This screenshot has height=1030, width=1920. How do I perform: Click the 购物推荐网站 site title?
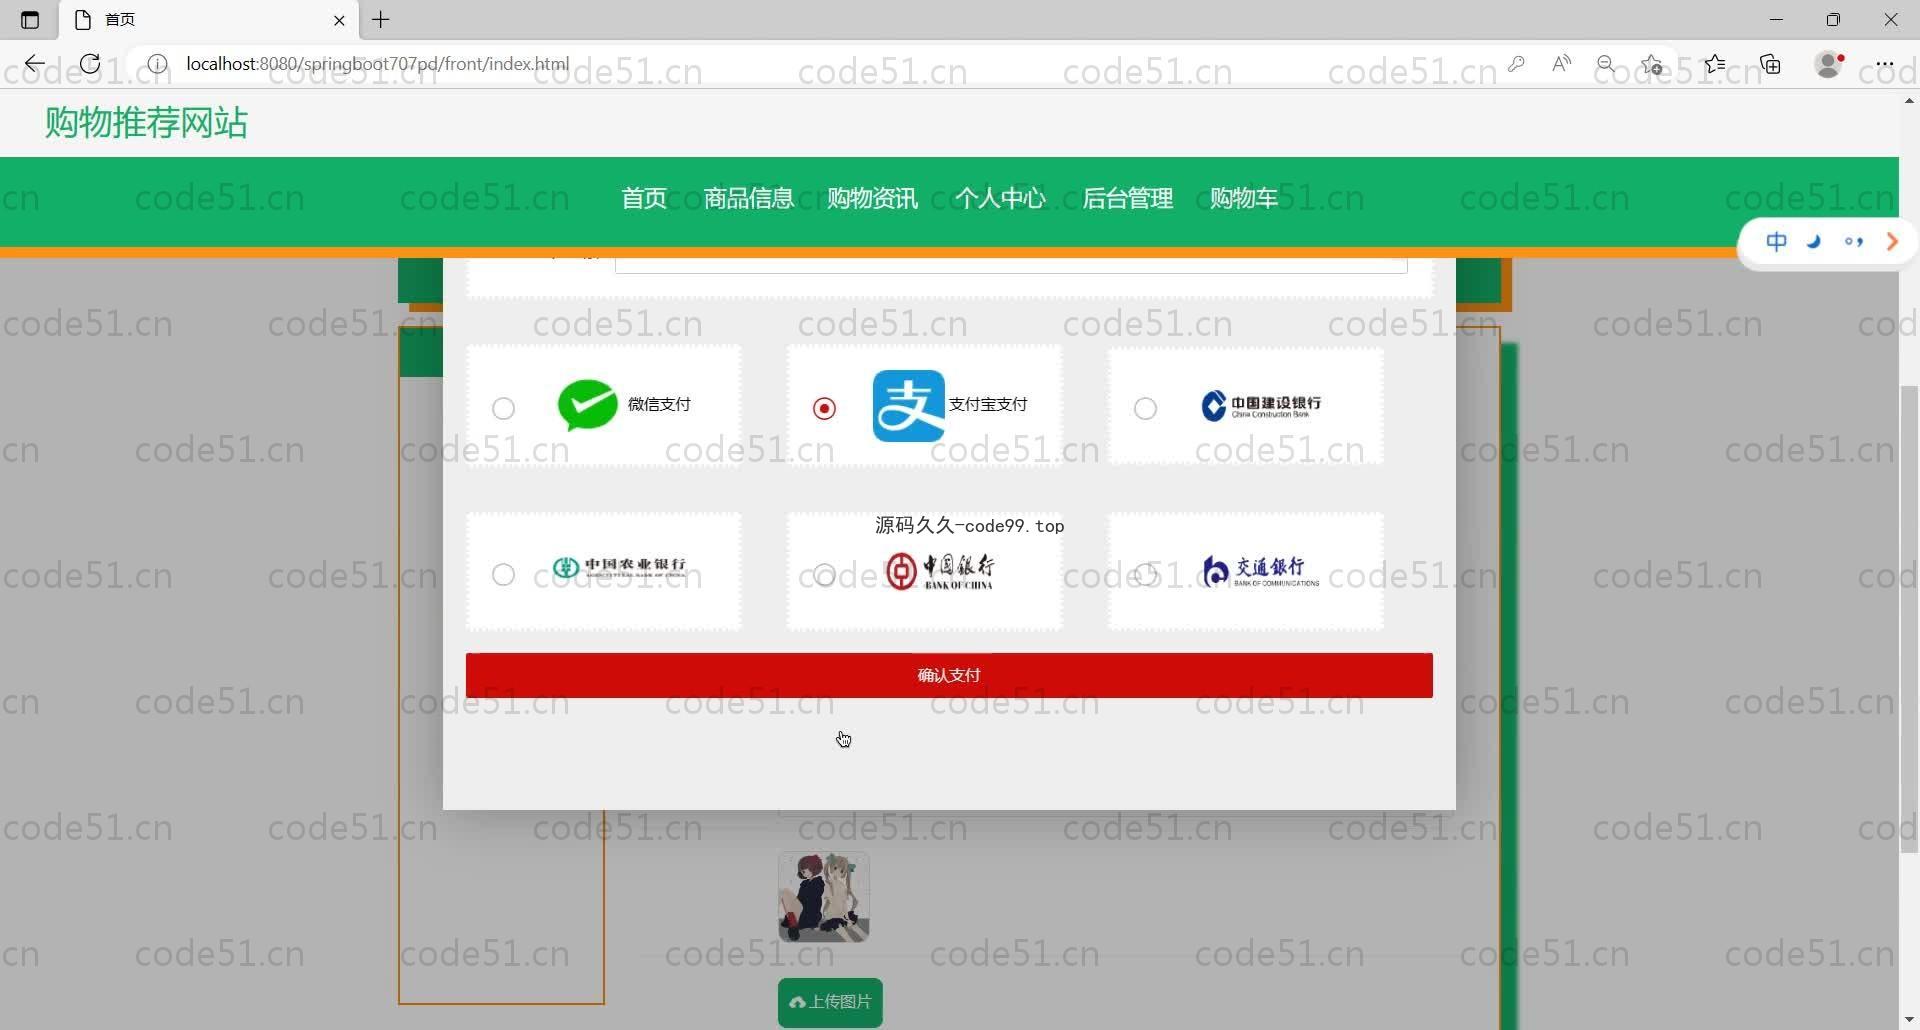(146, 123)
